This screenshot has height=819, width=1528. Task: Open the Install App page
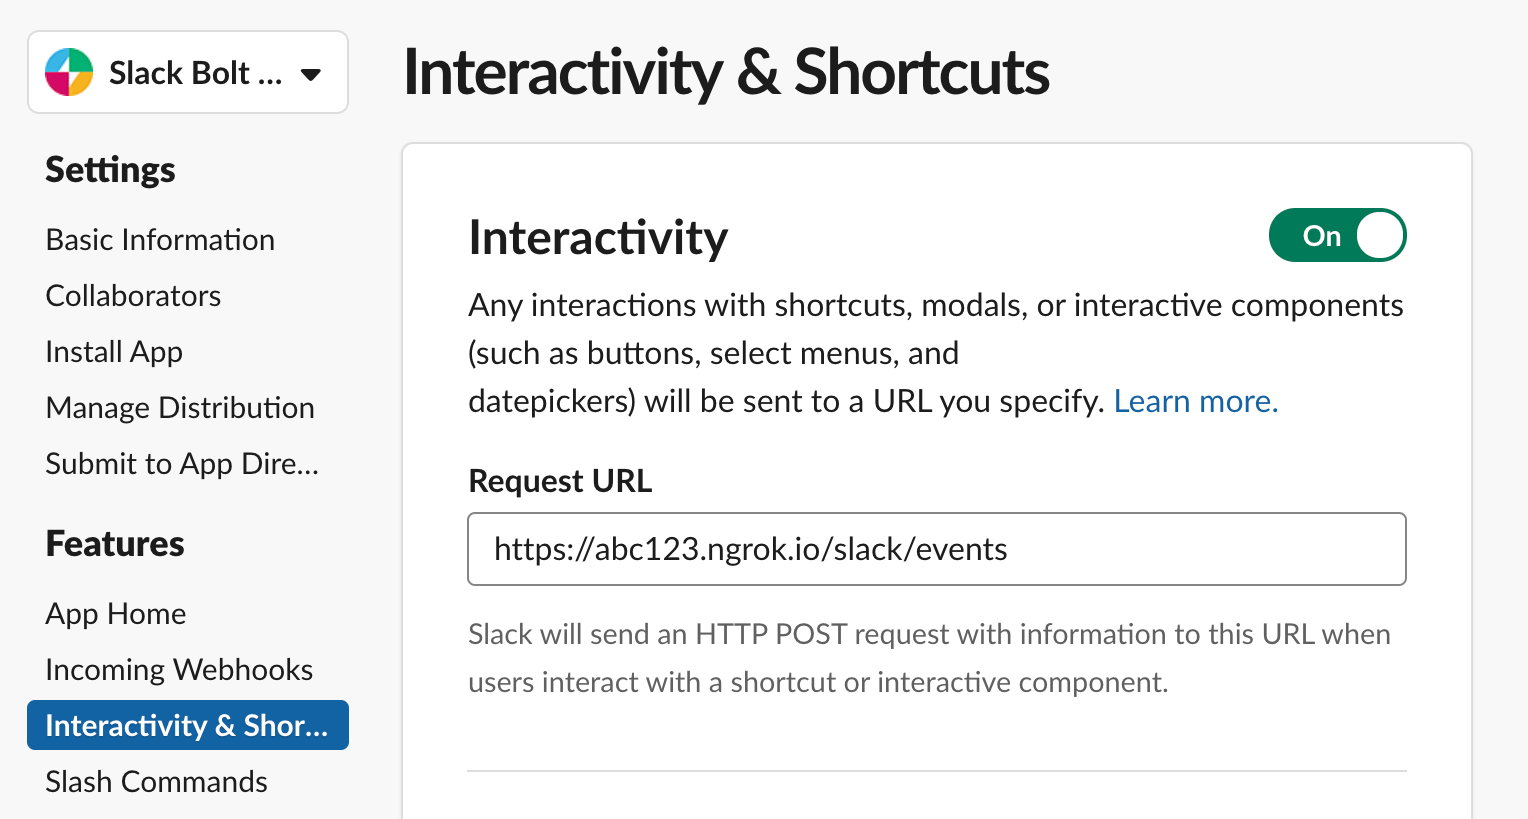113,351
